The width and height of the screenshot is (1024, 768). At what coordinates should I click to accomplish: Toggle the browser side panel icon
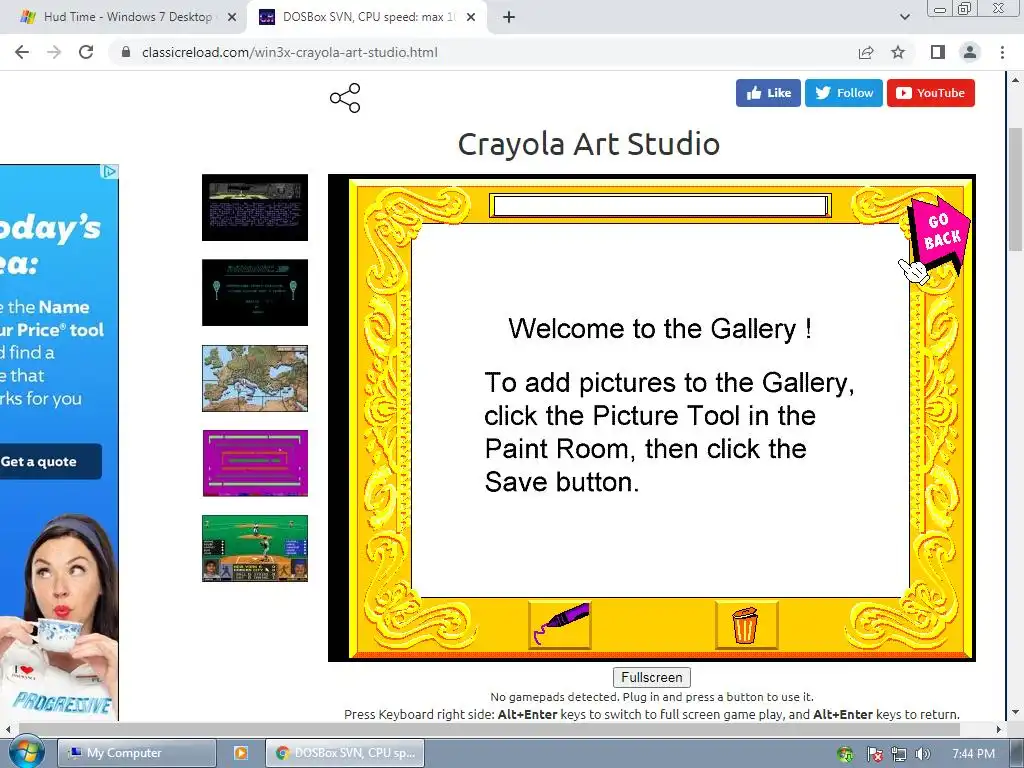[938, 52]
